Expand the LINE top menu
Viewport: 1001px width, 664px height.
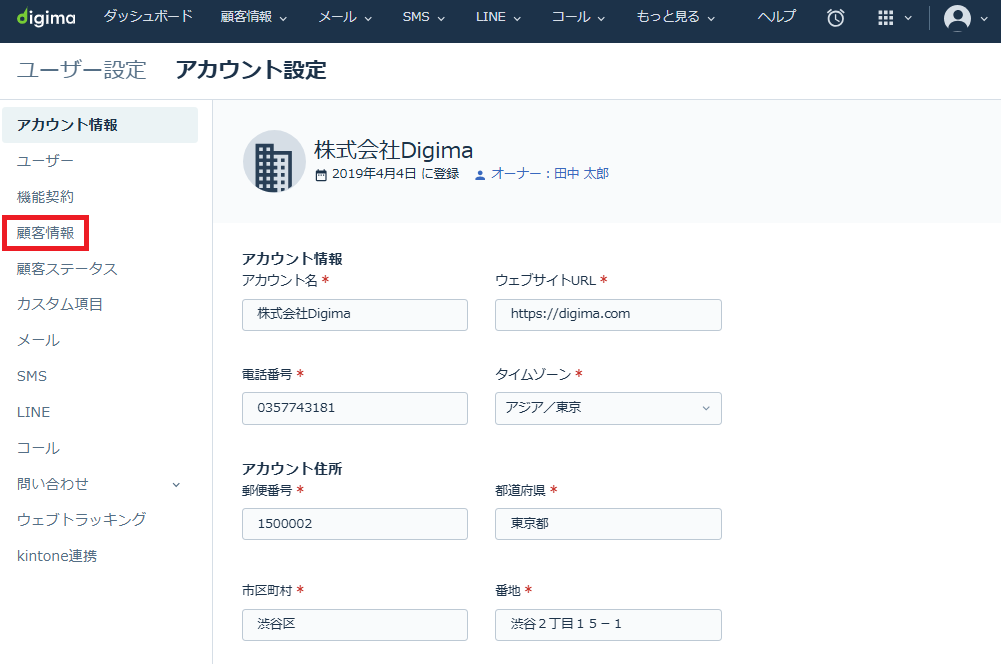[x=498, y=17]
